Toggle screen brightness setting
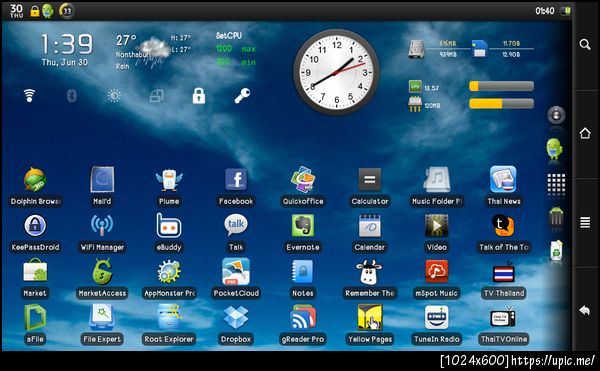This screenshot has height=371, width=600. point(114,96)
